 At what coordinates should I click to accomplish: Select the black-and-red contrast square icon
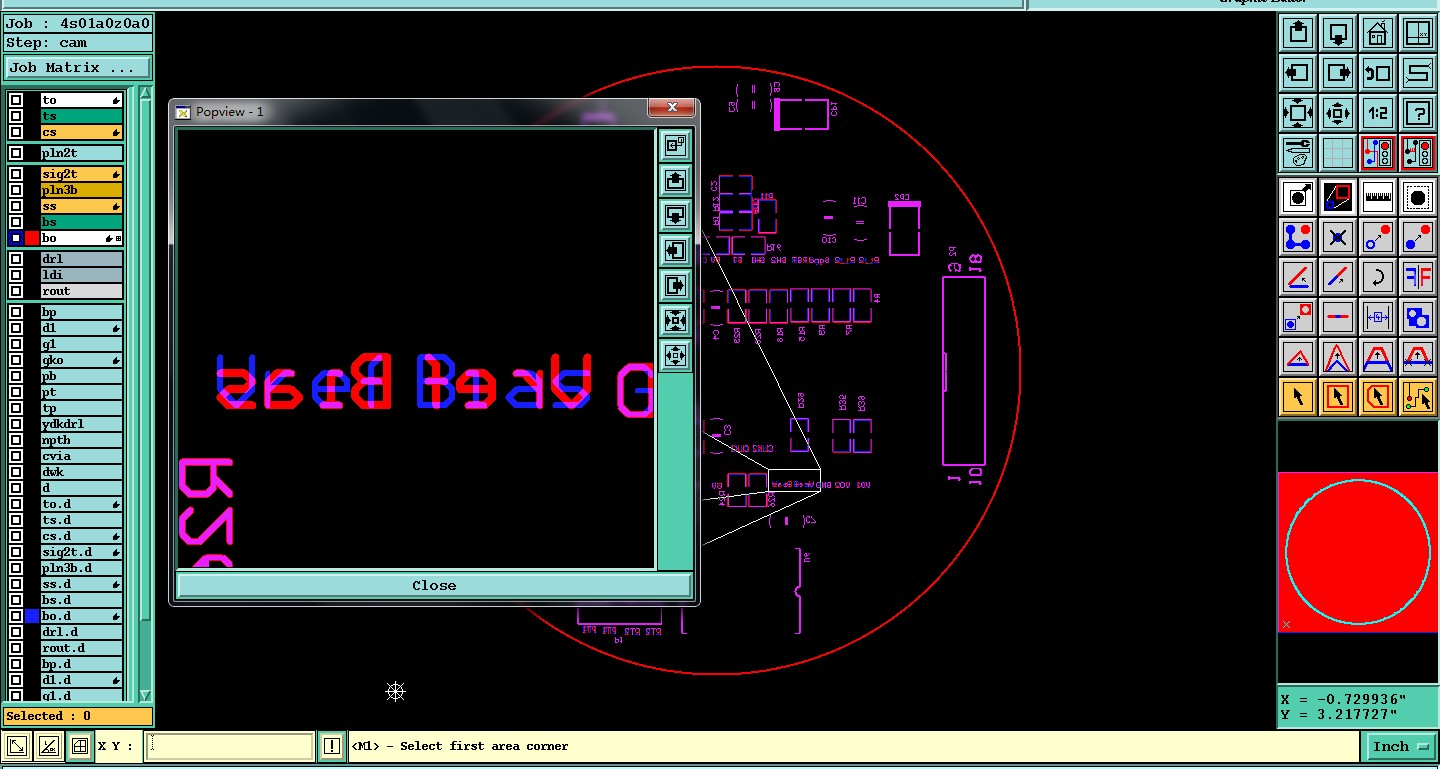[x=1338, y=197]
